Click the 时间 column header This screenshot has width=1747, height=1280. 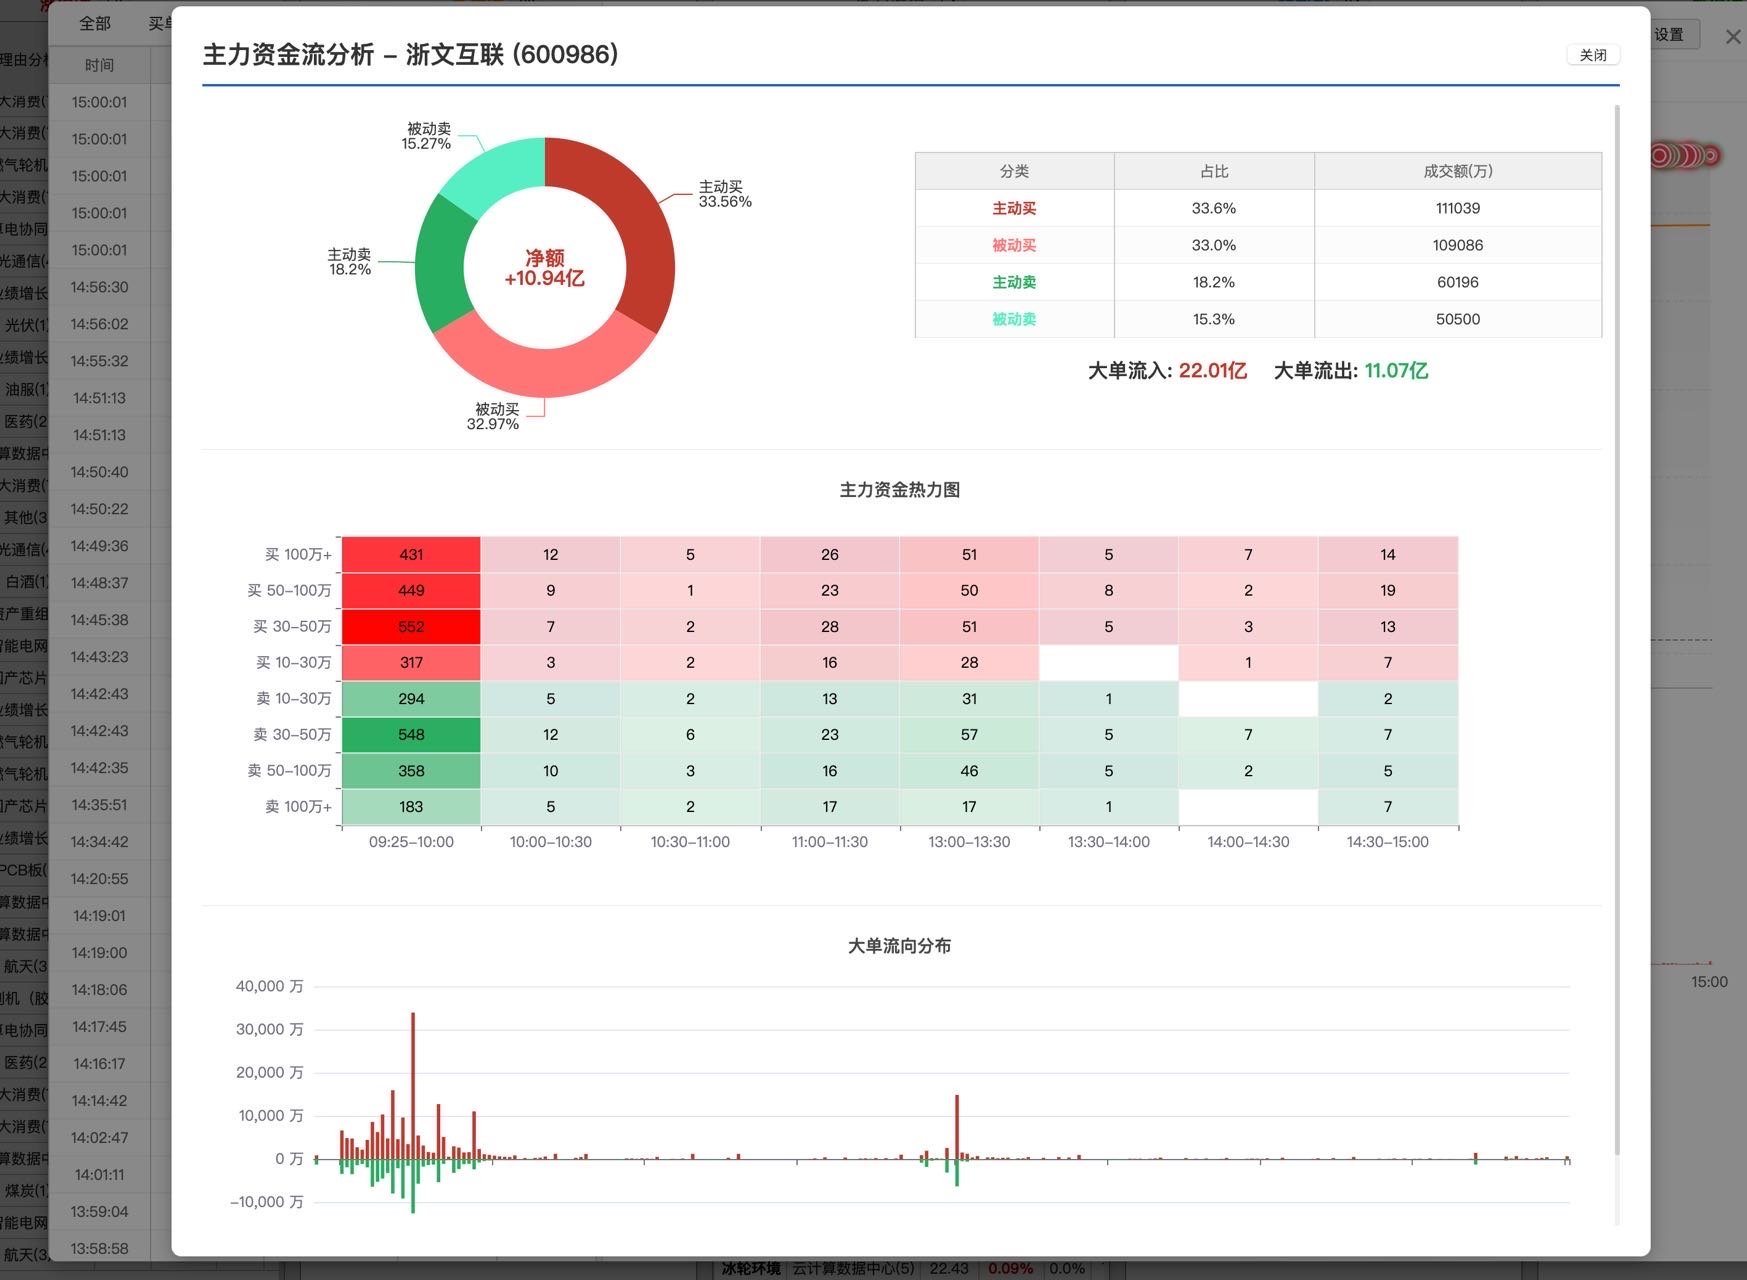99,65
